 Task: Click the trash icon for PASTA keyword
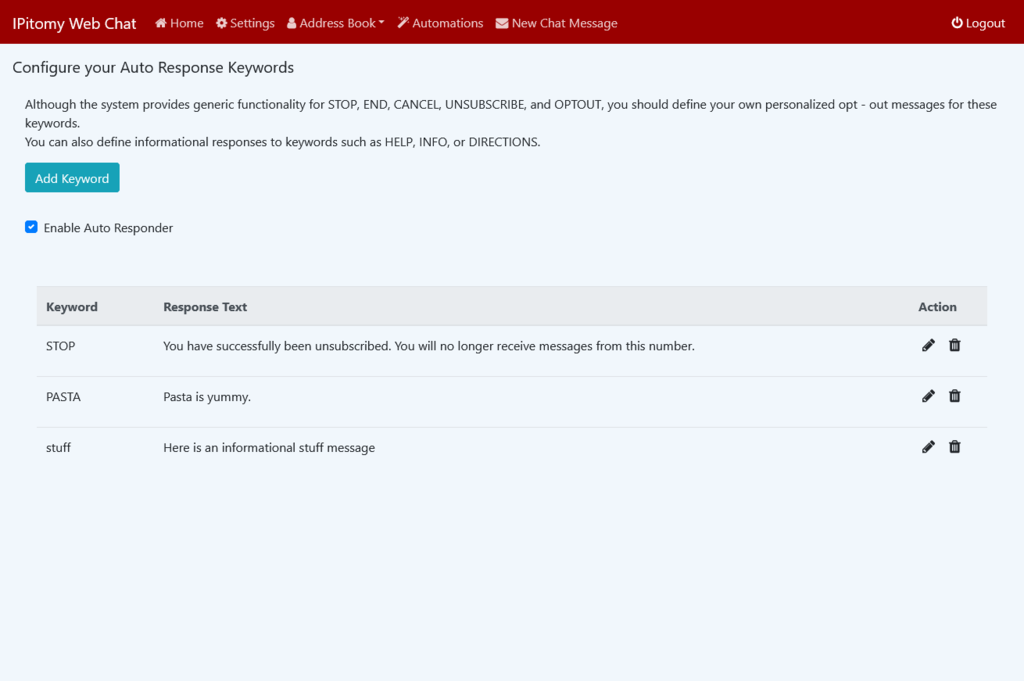954,396
